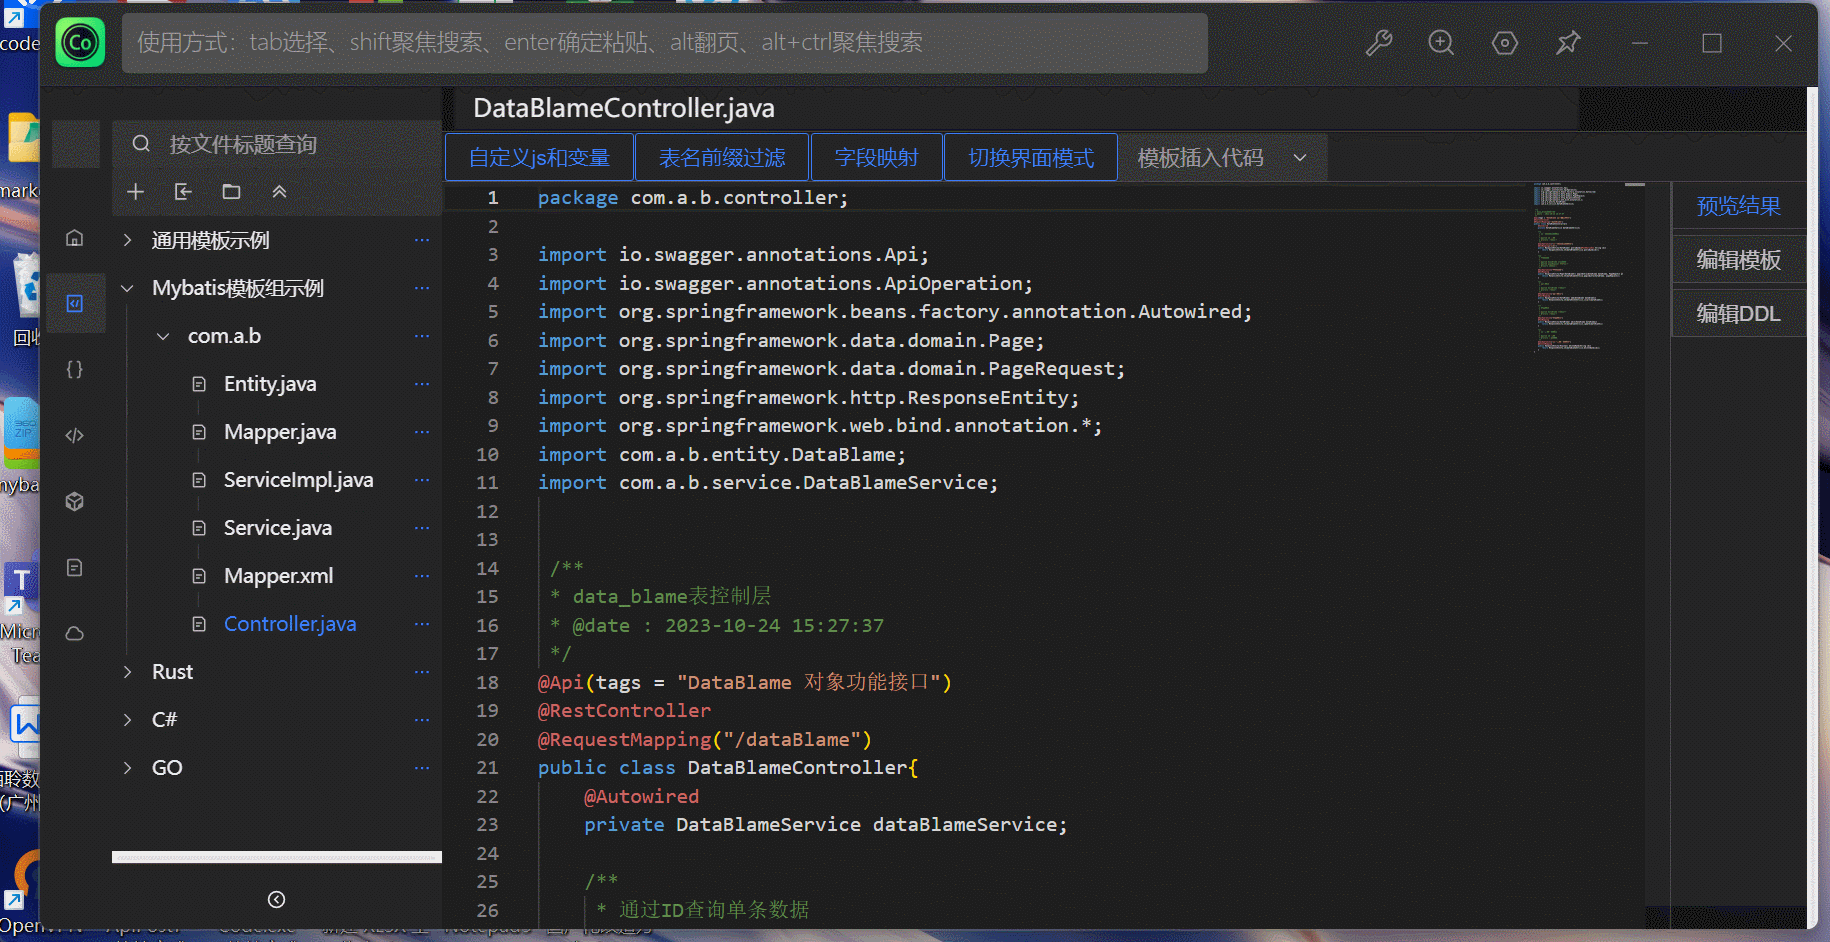Click the 编辑模板 button
This screenshot has height=942, width=1830.
click(x=1739, y=260)
